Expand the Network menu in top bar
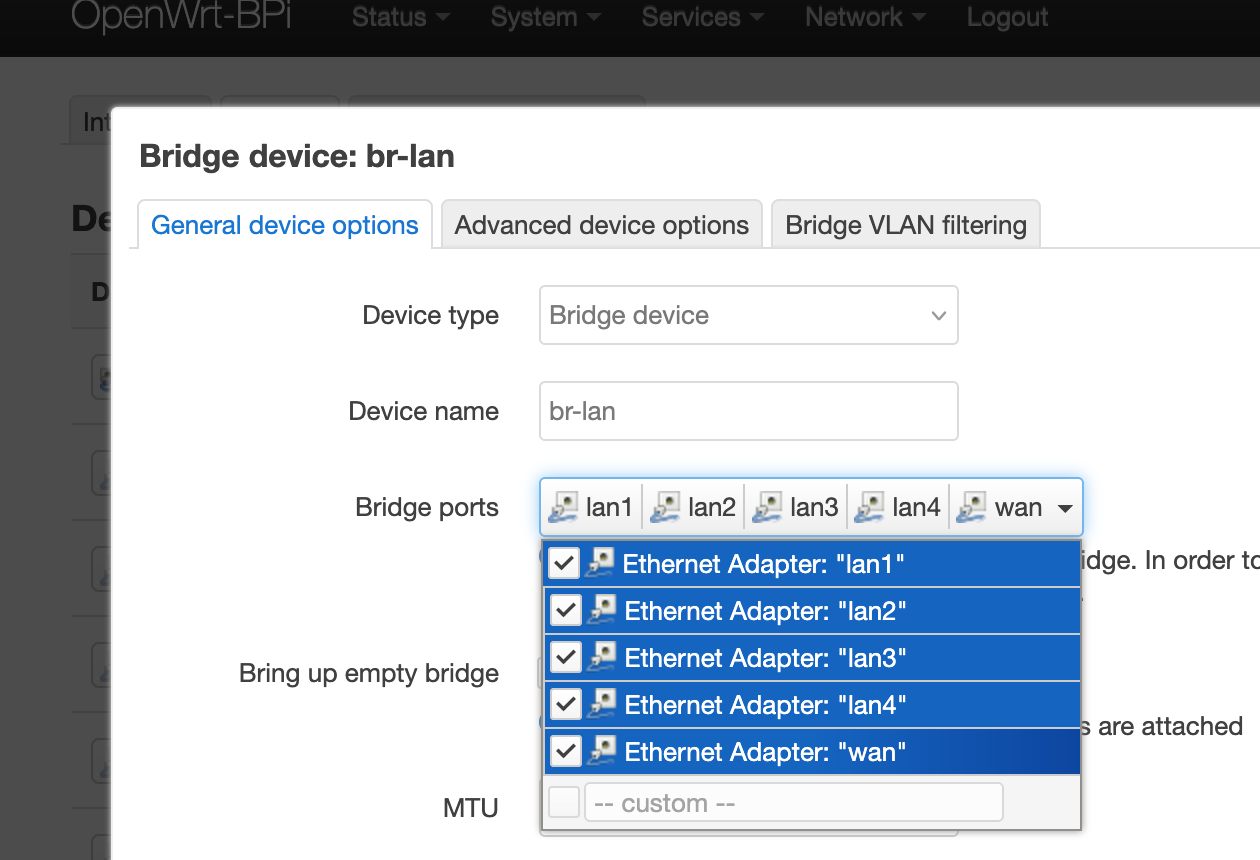1260x860 pixels. (865, 17)
